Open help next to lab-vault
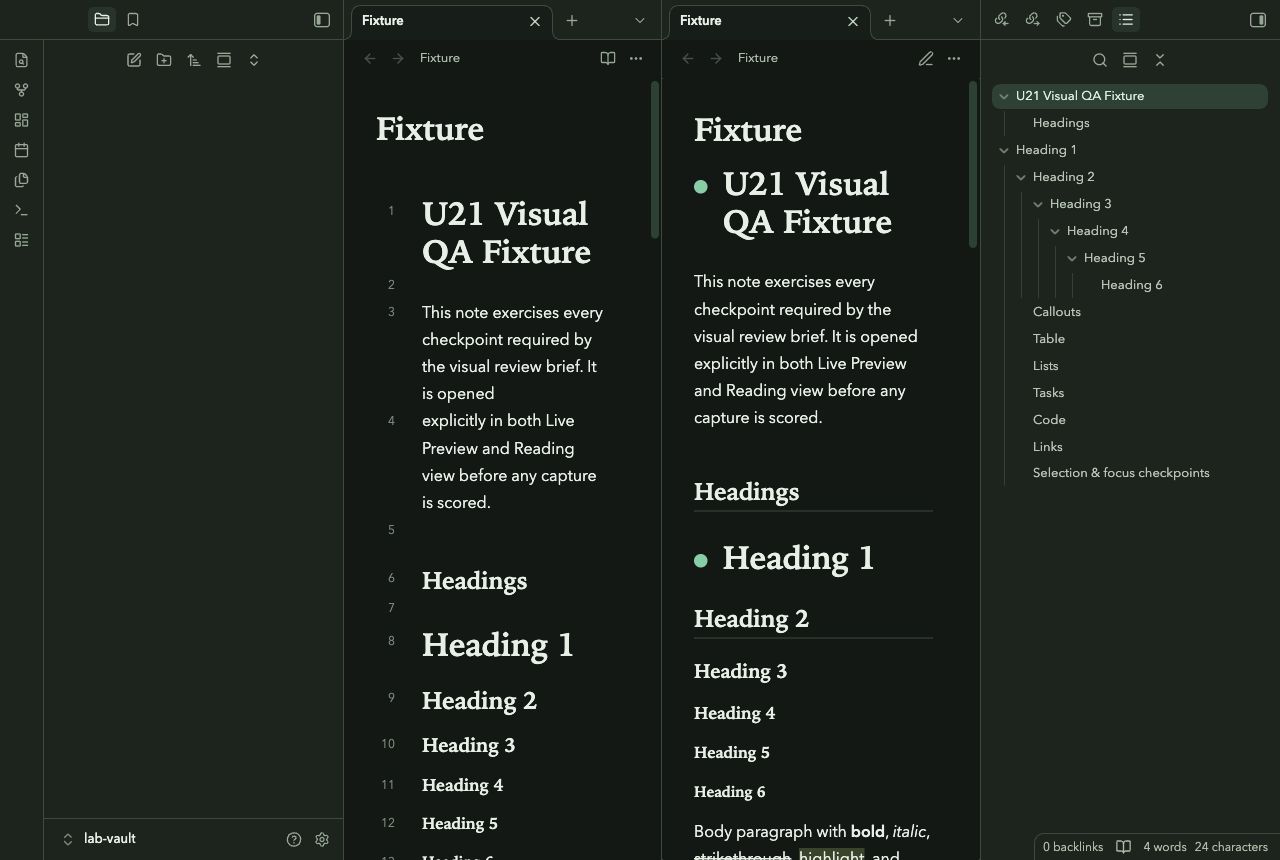This screenshot has height=860, width=1280. coord(294,840)
